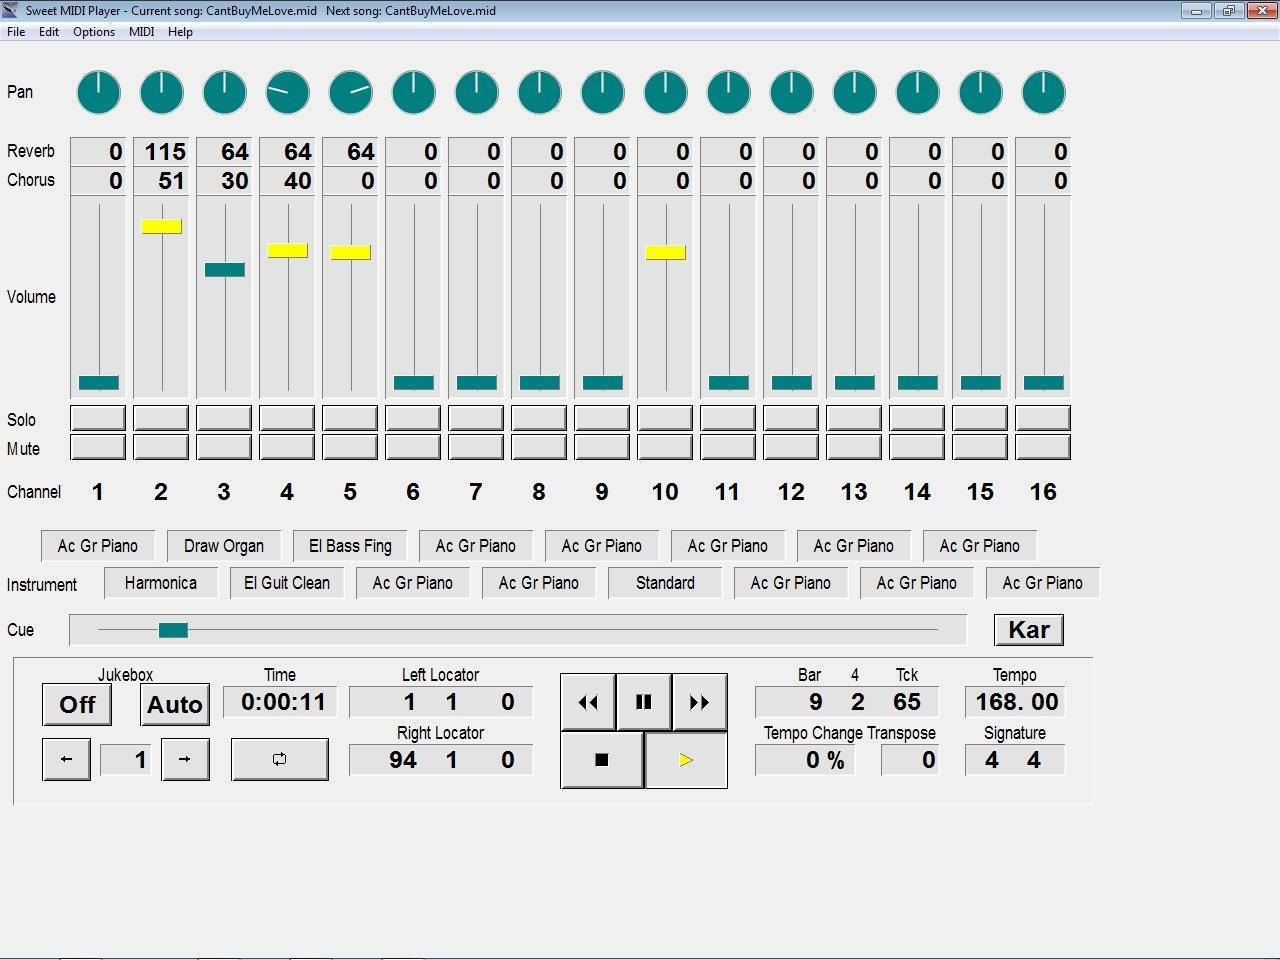
Task: Enable Solo on channel 1
Action: point(97,417)
